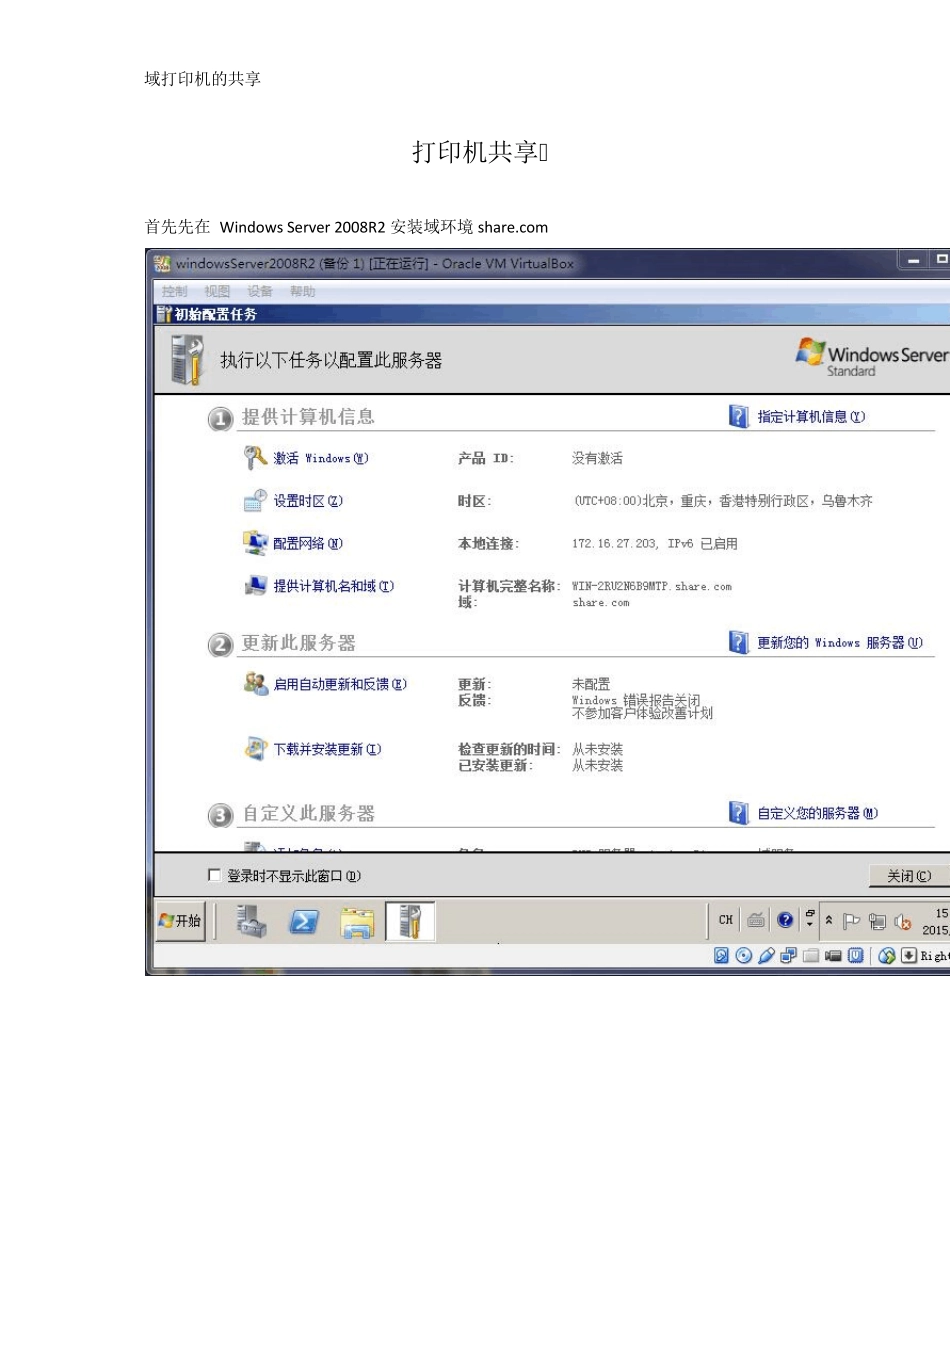950x1345 pixels.
Task: Click the Activate Windows key icon
Action: [x=254, y=458]
